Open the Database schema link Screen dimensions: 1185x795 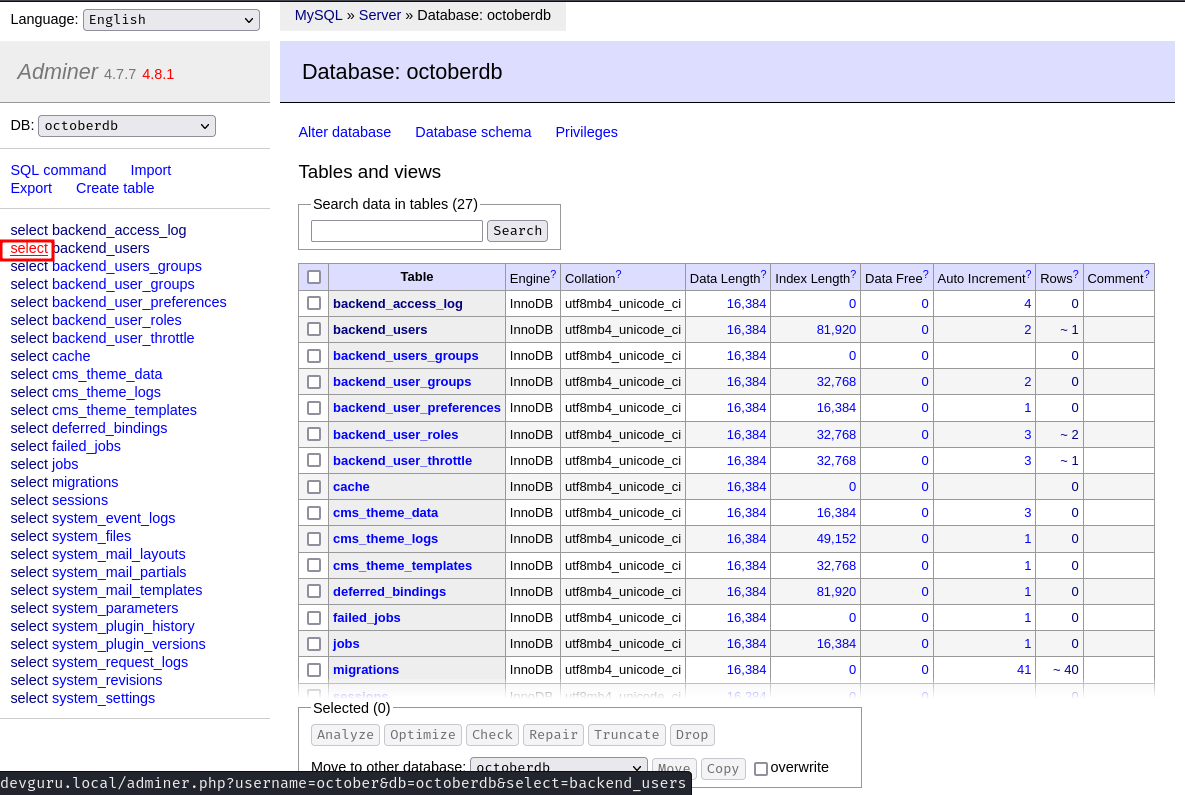click(x=473, y=132)
